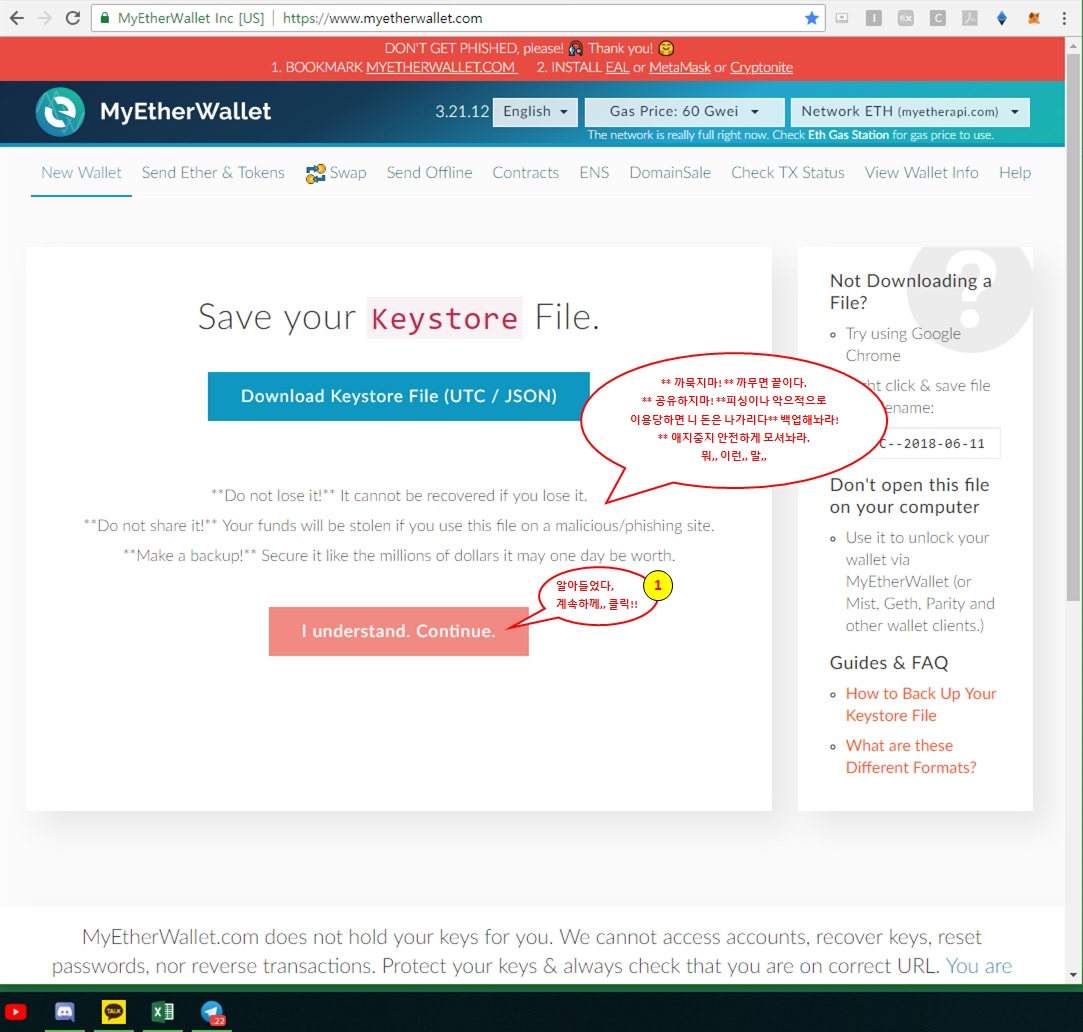Open Chrome three-dot menu

point(1064,19)
